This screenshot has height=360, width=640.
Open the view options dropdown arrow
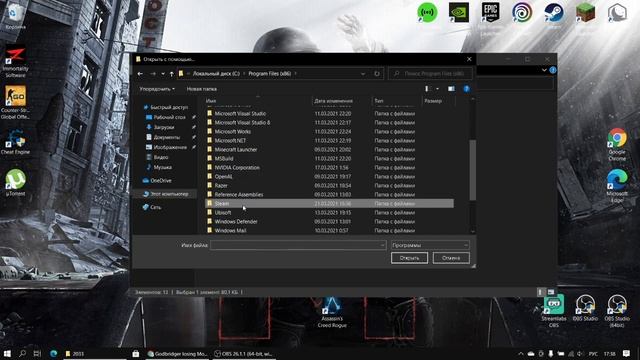[437, 89]
